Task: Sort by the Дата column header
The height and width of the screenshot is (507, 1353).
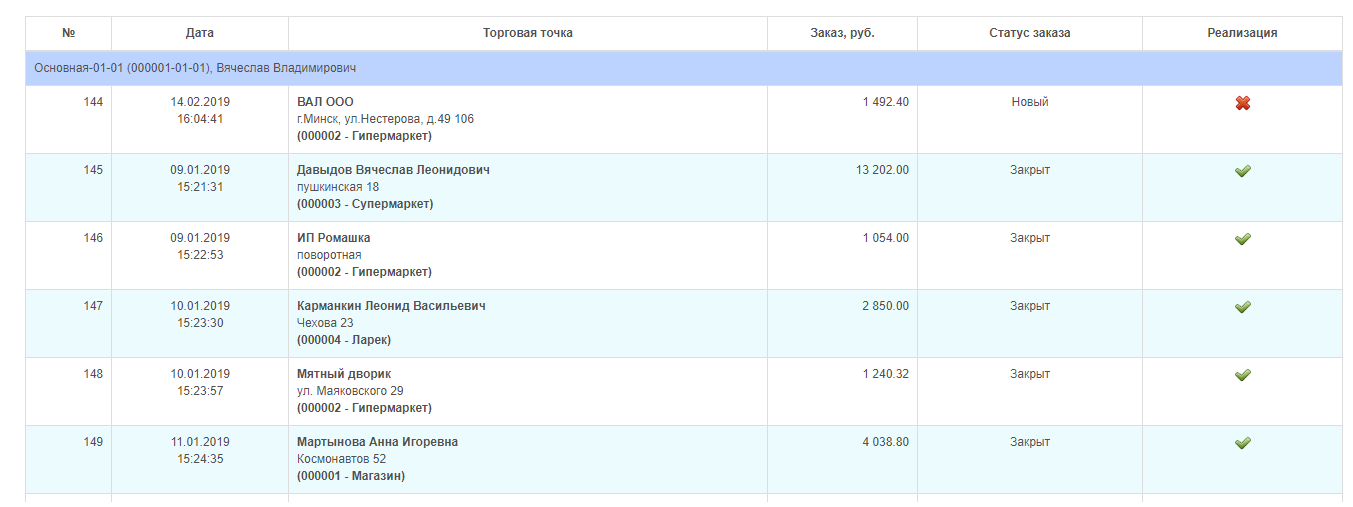Action: tap(200, 33)
